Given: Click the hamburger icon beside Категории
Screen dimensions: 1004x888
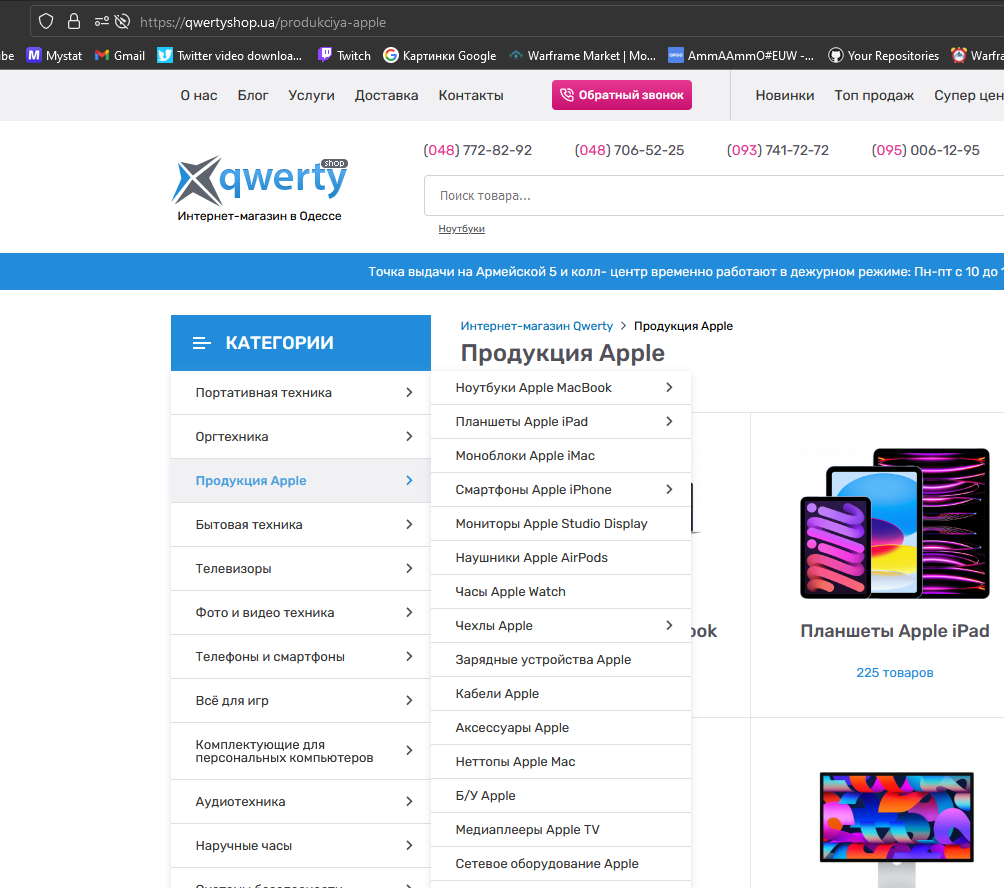Looking at the screenshot, I should 201,343.
